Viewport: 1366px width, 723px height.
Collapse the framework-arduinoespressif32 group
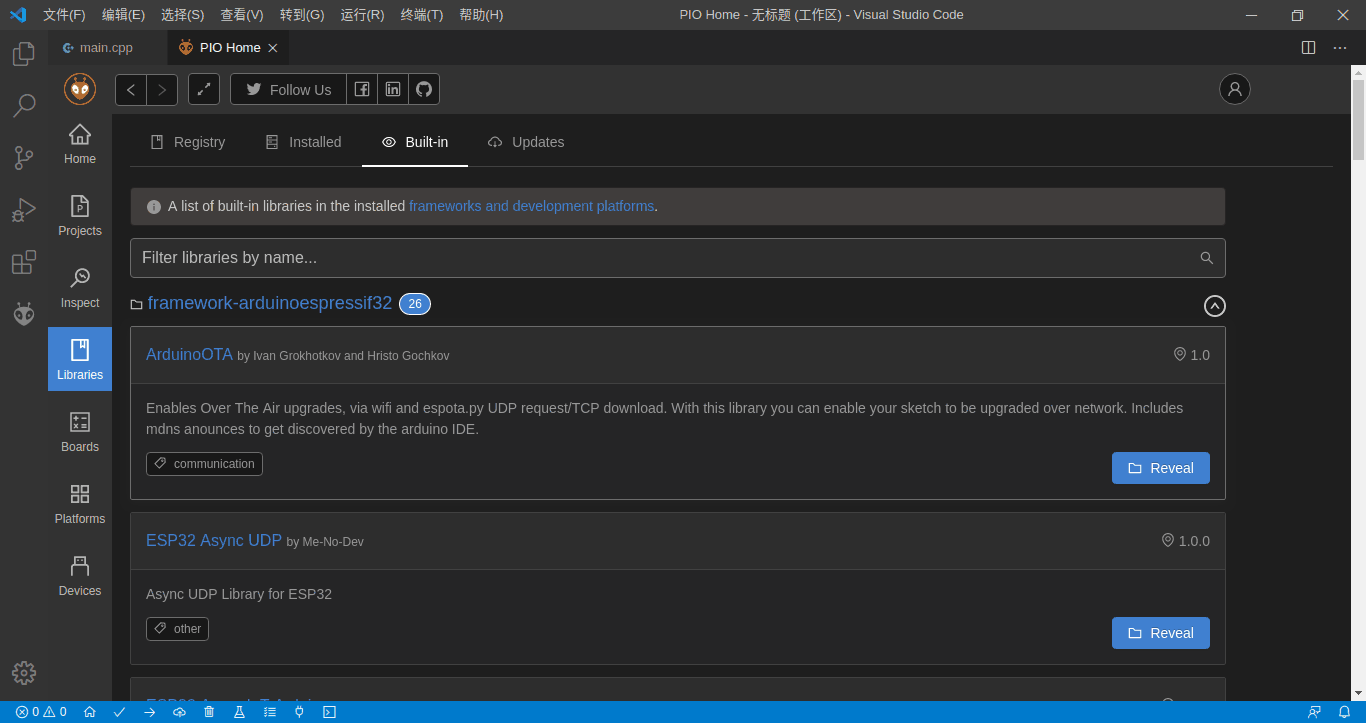[x=1215, y=305]
